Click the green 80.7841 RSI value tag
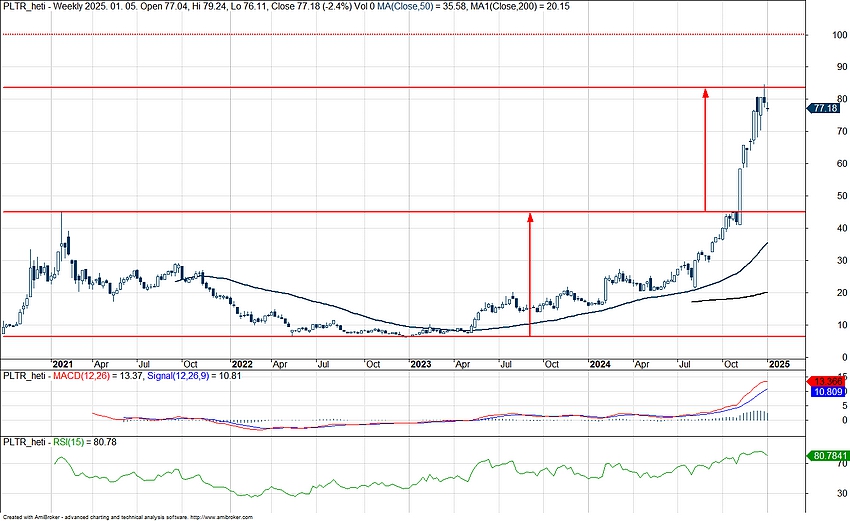 pos(826,456)
